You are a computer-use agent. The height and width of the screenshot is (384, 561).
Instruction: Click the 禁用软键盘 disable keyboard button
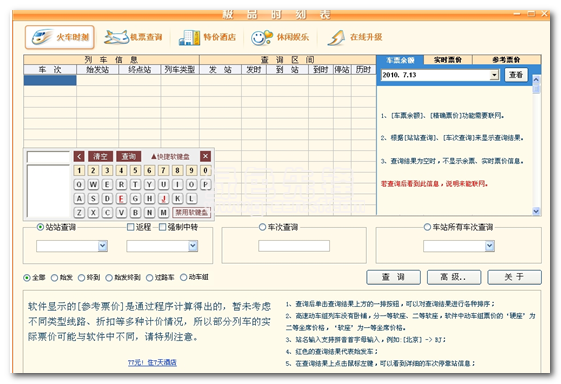(191, 212)
